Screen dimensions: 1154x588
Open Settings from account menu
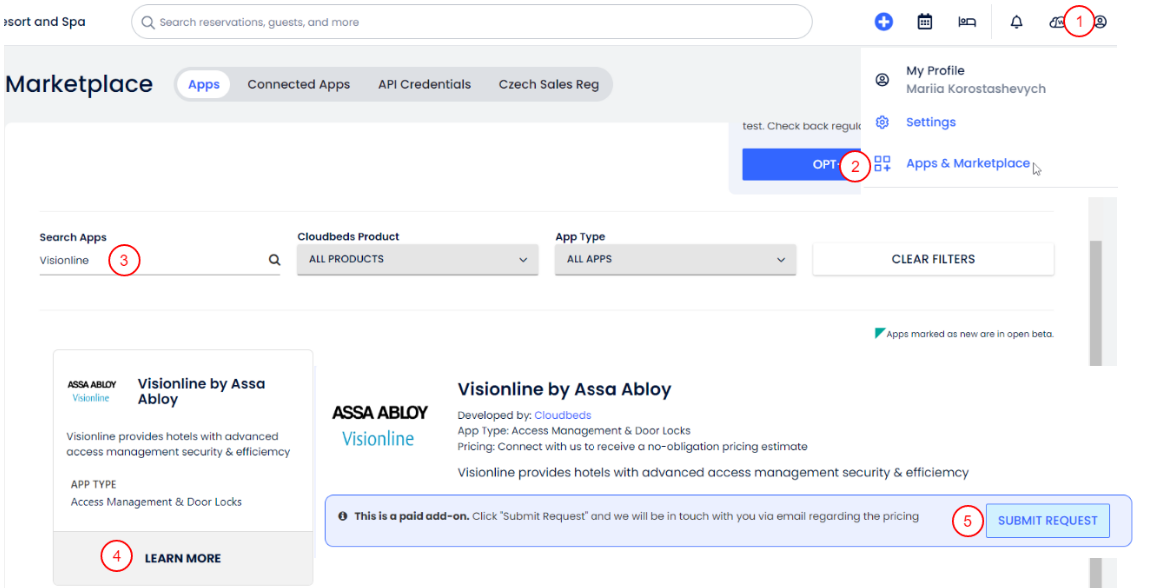coord(930,122)
